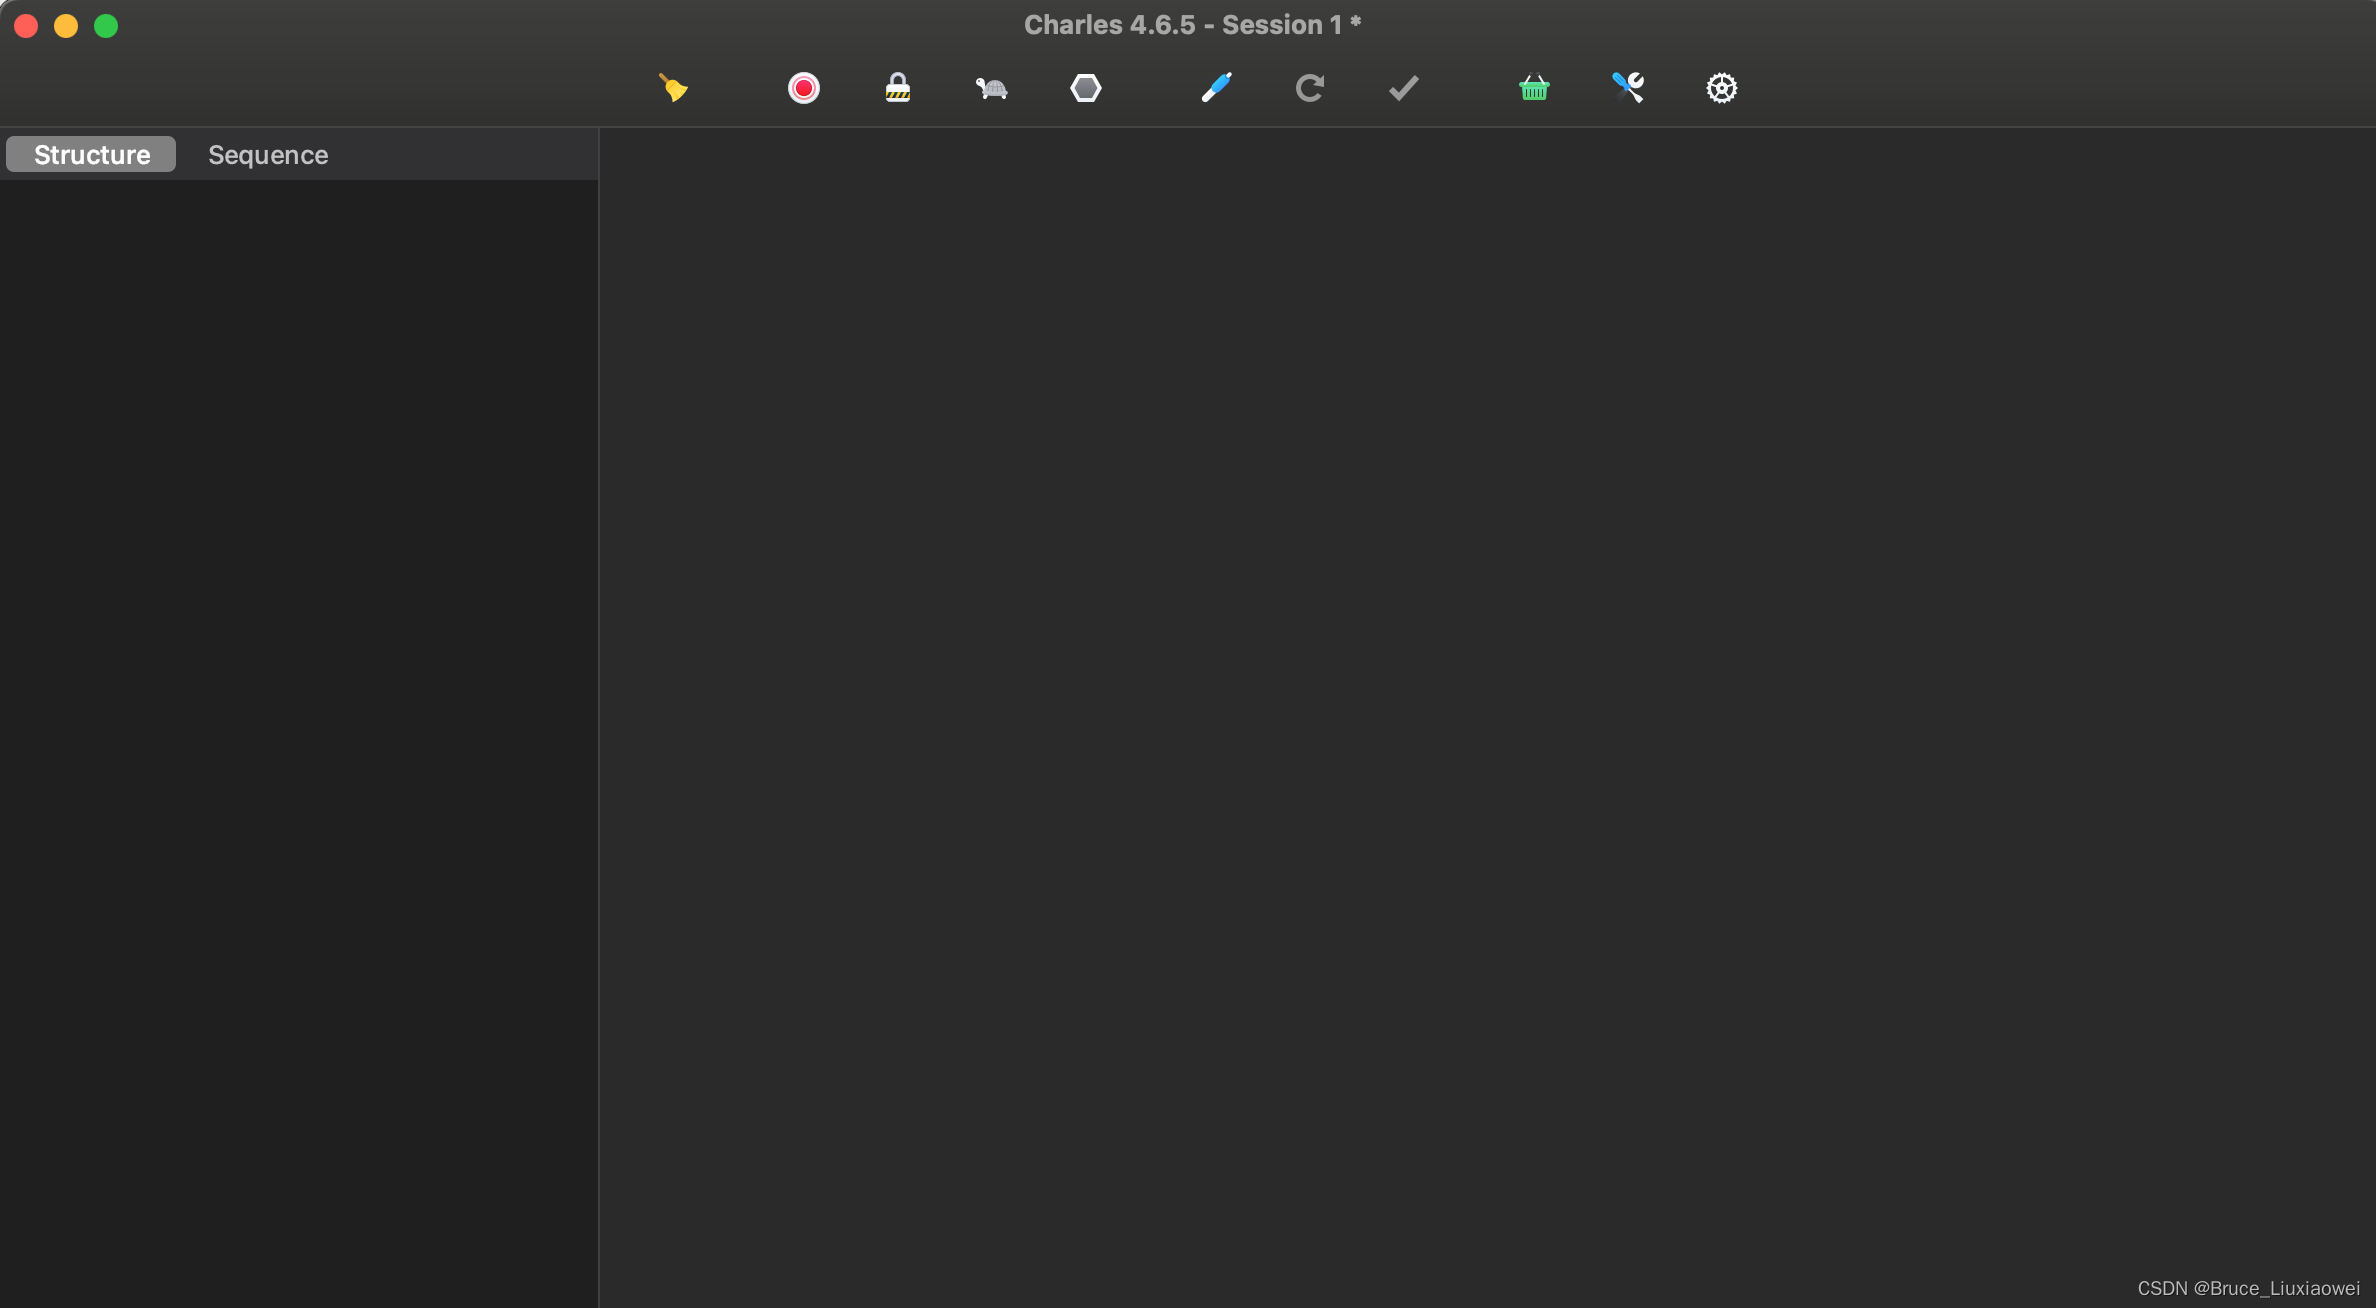Viewport: 2376px width, 1308px height.
Task: Toggle breakpoints with the hexagon icon
Action: click(x=1086, y=88)
